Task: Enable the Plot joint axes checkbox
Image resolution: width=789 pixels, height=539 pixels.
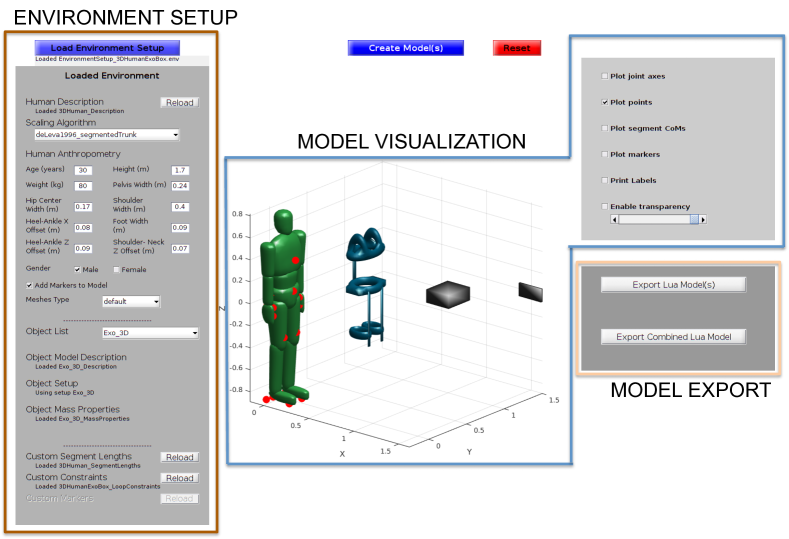Action: 604,76
